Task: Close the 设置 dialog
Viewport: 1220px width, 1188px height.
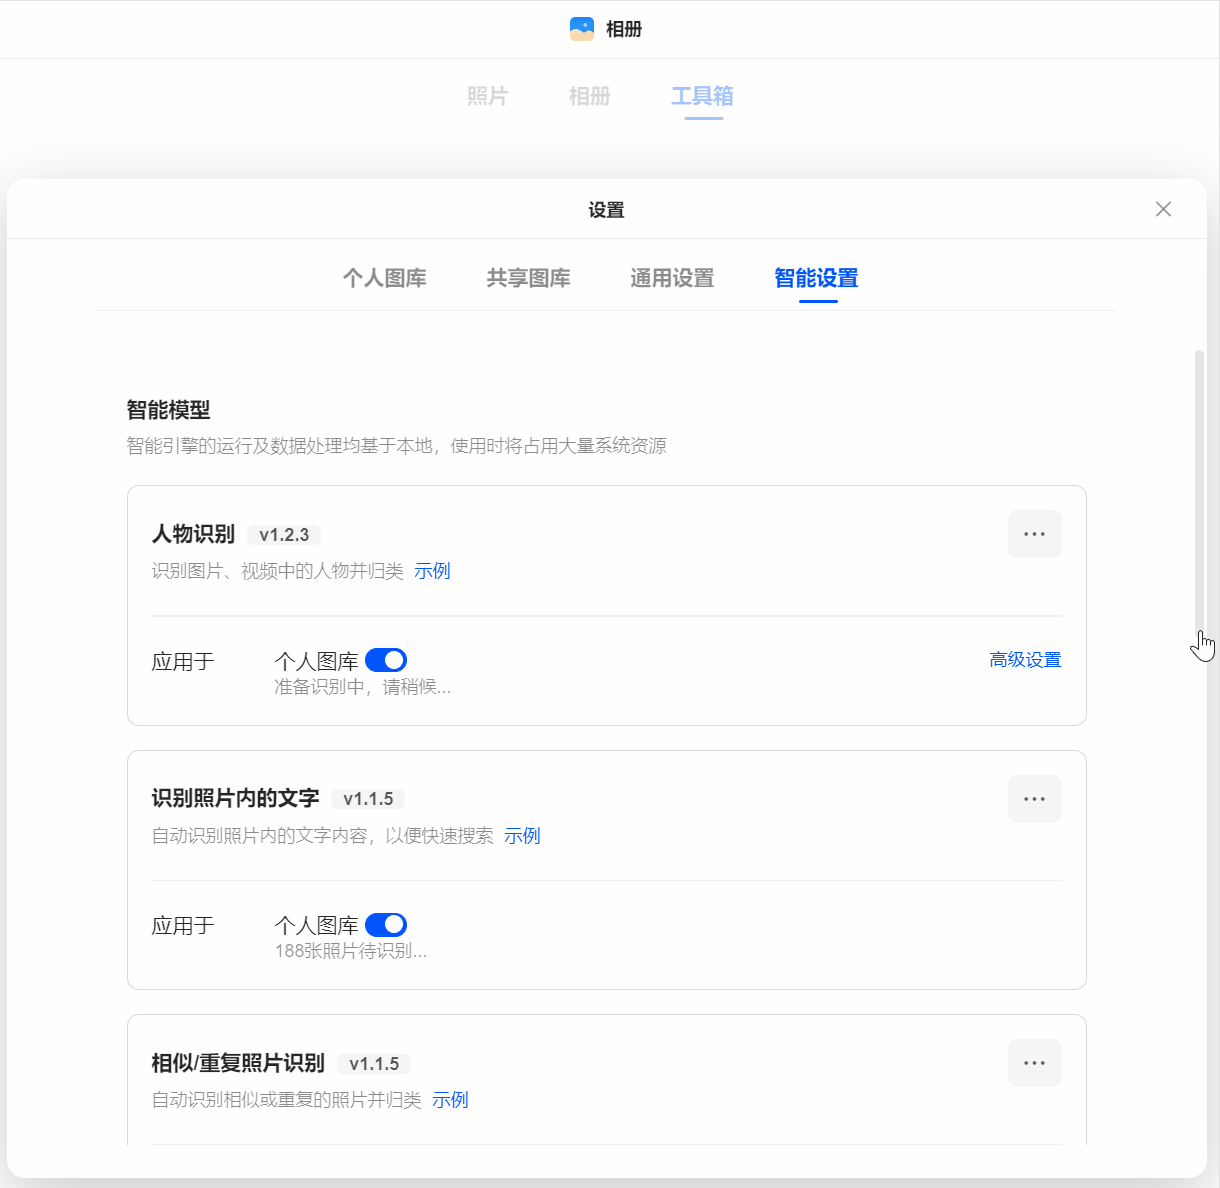Action: tap(1163, 209)
